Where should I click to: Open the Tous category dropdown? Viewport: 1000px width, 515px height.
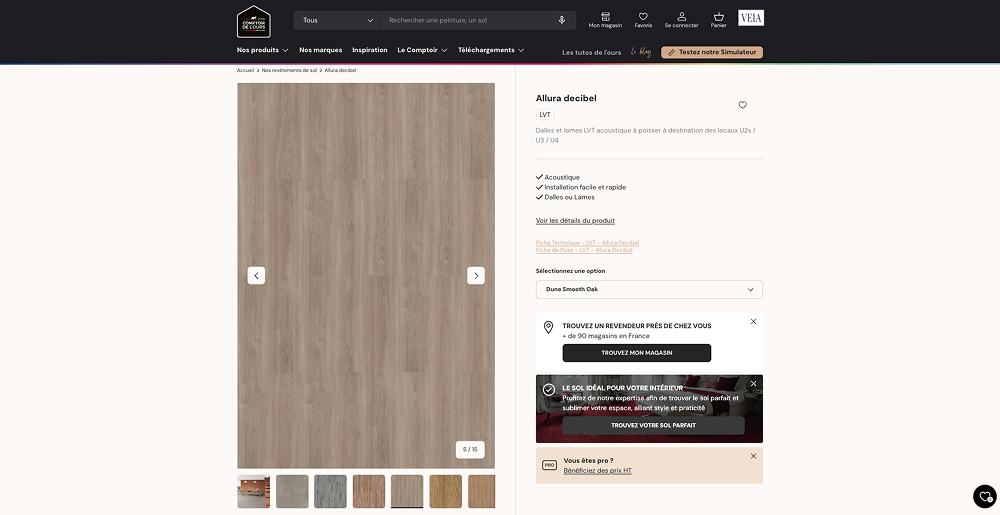click(x=337, y=20)
